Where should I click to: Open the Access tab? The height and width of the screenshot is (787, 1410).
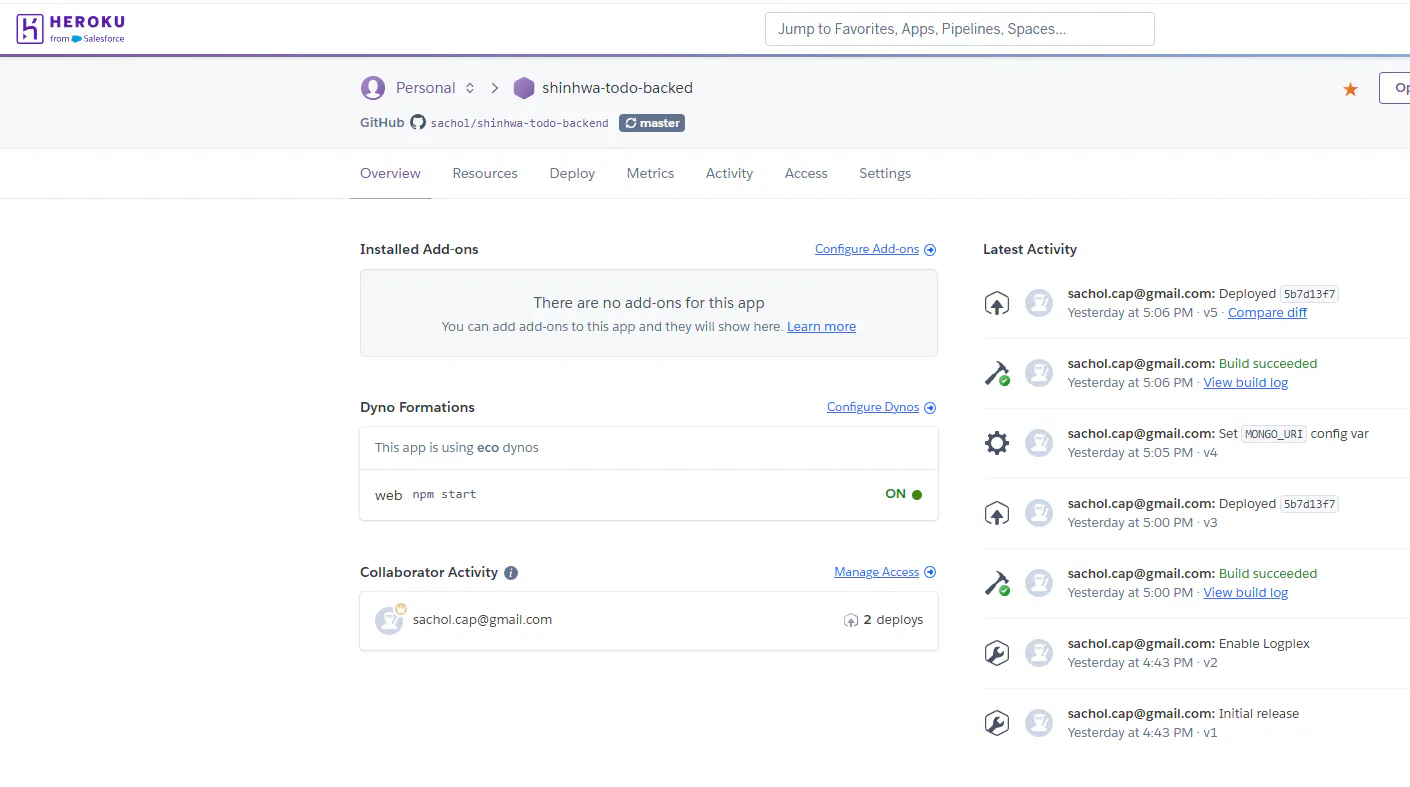[x=806, y=173]
